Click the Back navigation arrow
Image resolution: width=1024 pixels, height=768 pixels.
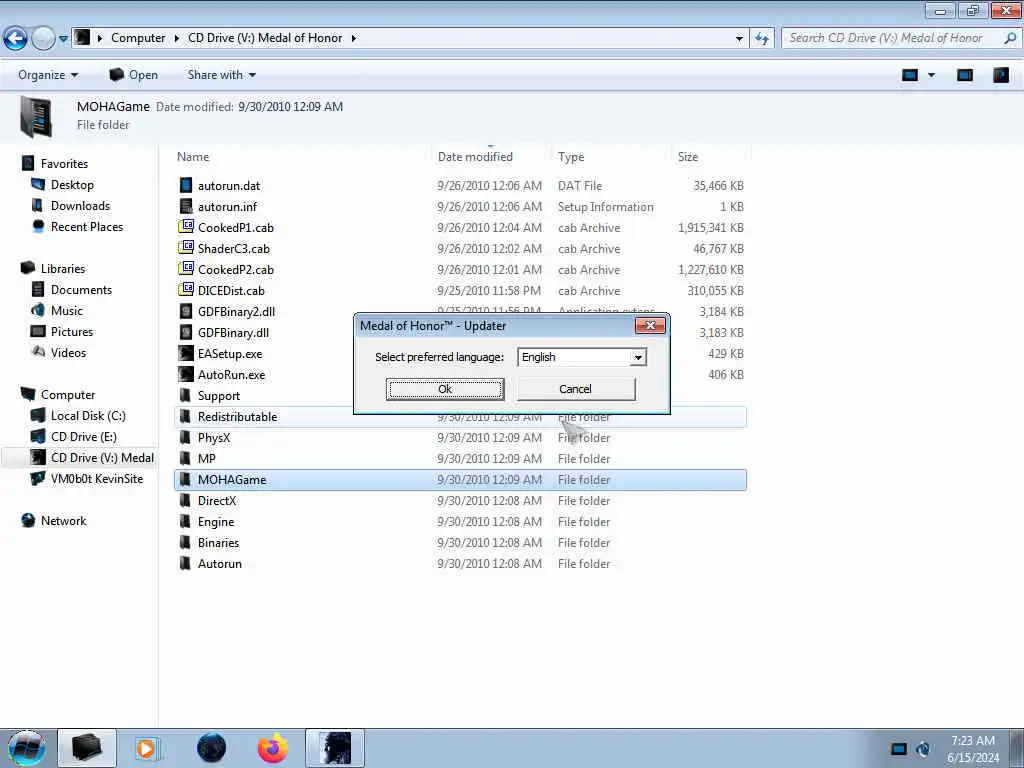coord(16,38)
